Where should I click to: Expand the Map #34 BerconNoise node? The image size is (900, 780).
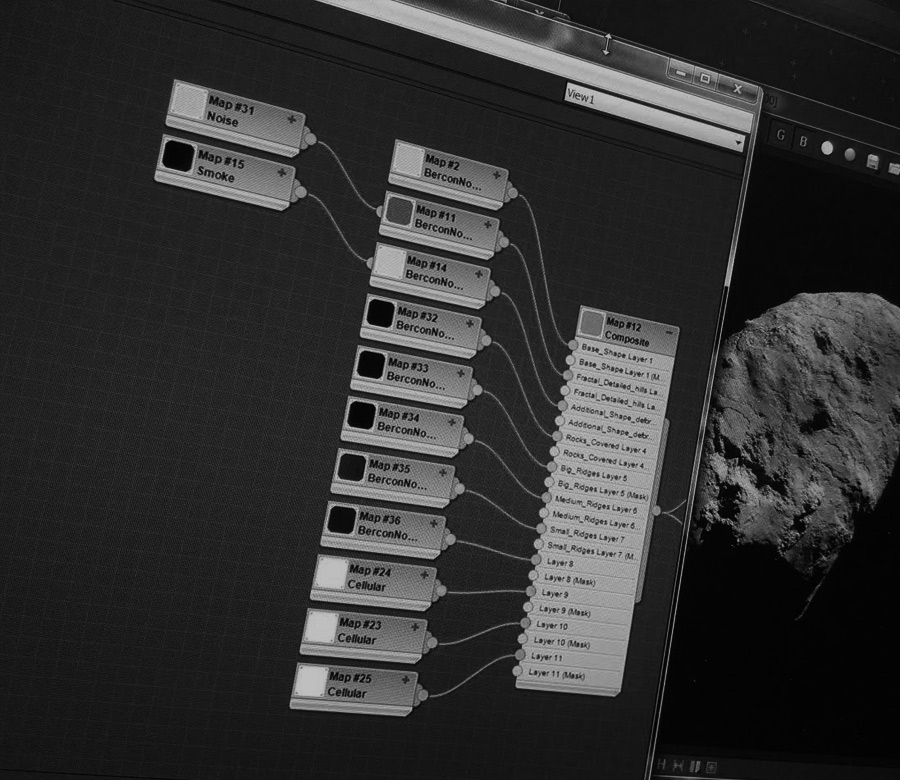(x=452, y=422)
